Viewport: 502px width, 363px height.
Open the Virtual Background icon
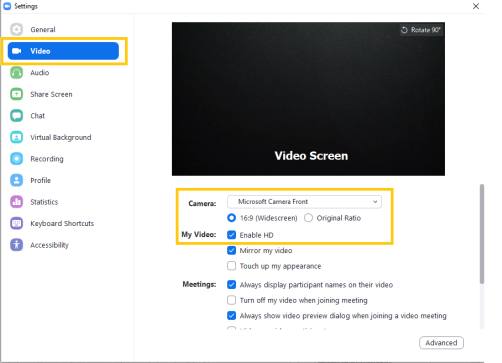coord(16,137)
